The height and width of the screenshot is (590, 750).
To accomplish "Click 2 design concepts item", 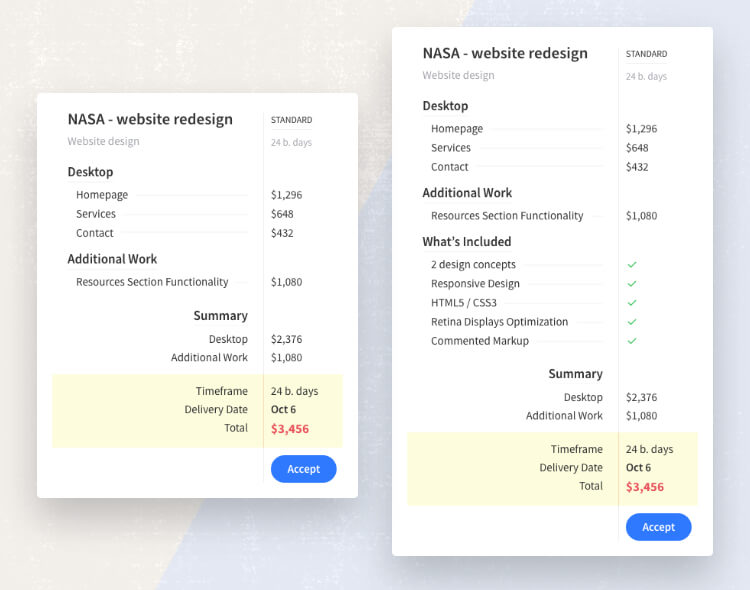I will point(474,265).
